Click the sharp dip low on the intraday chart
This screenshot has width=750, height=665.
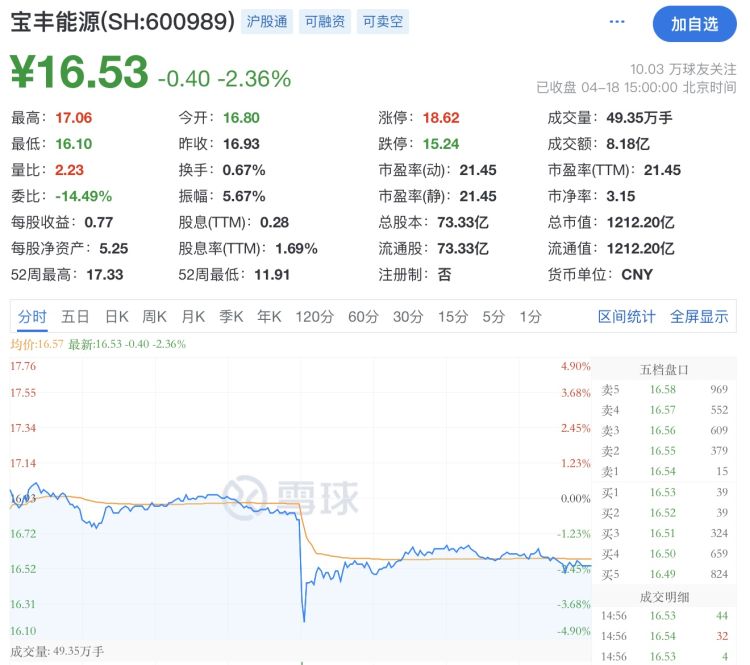[304, 620]
